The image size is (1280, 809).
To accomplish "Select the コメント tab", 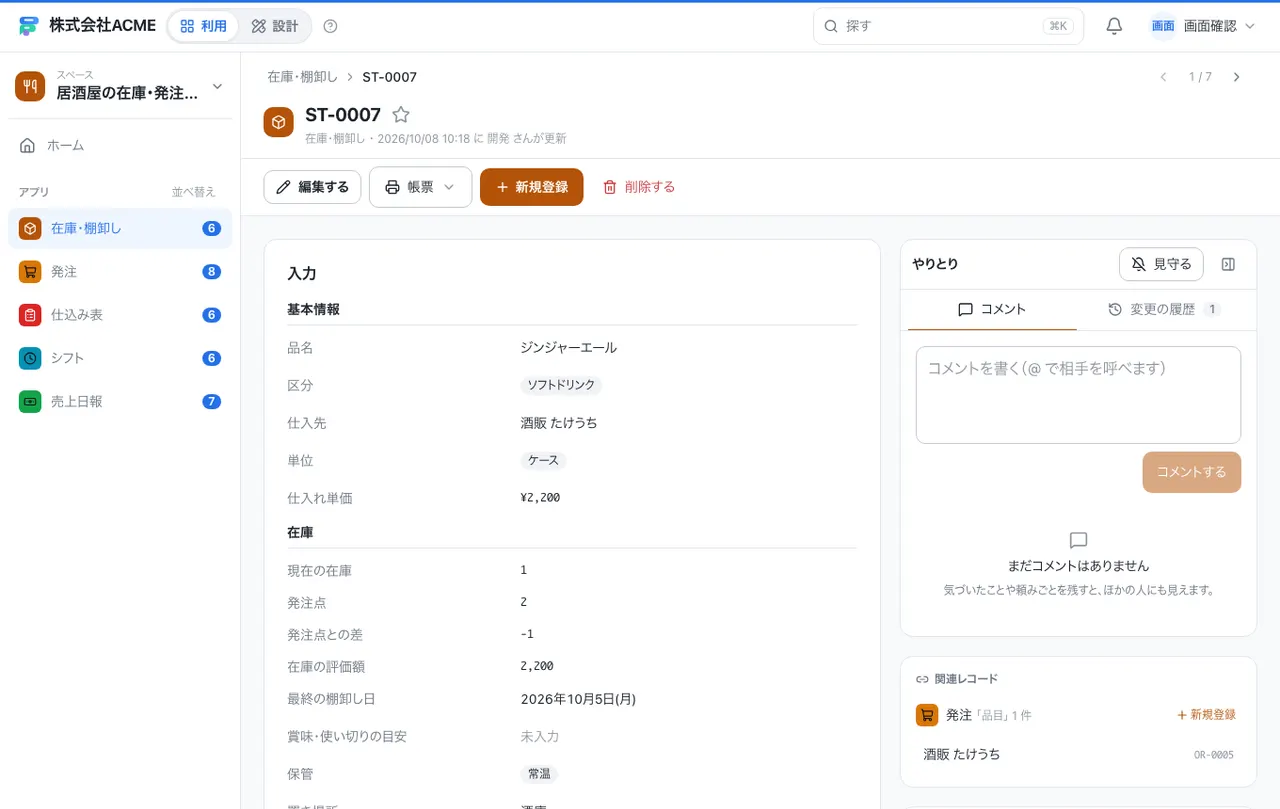I will pos(992,309).
